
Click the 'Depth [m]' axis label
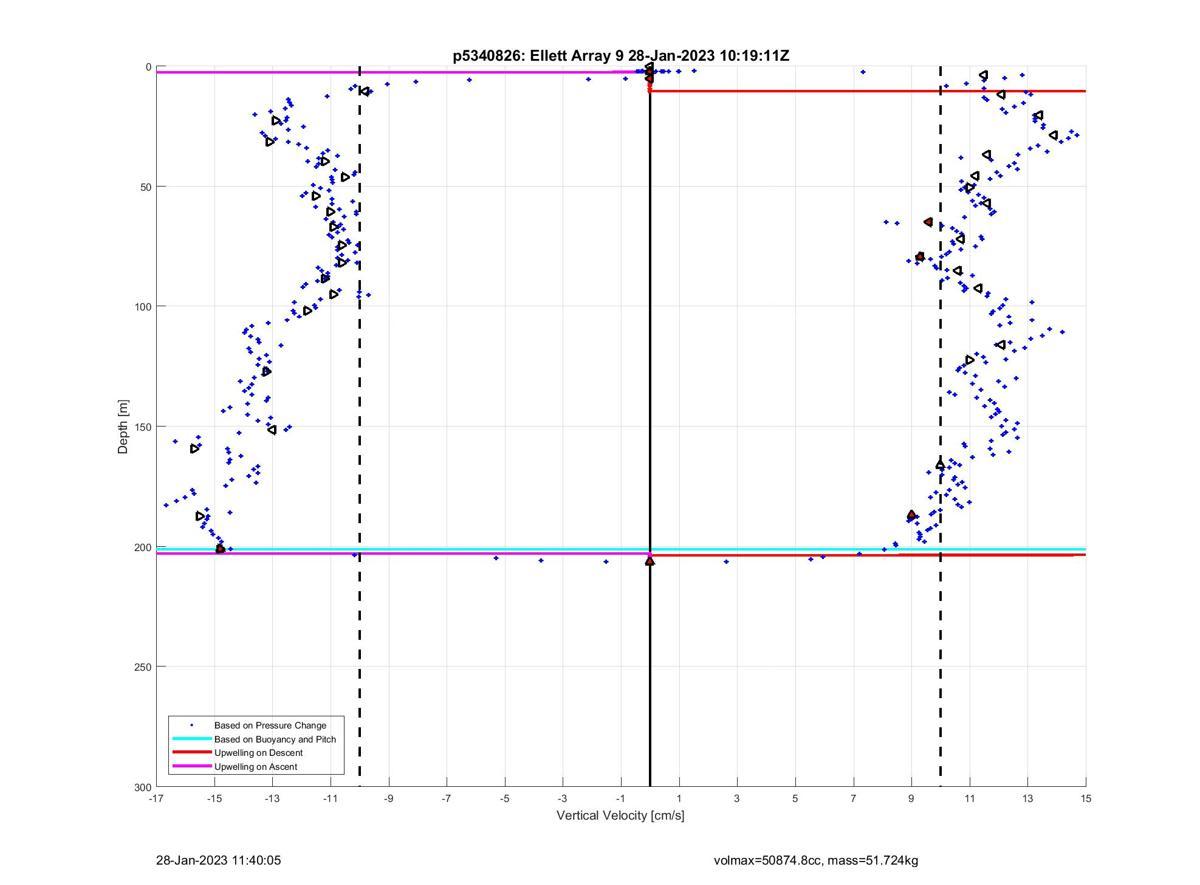click(124, 427)
